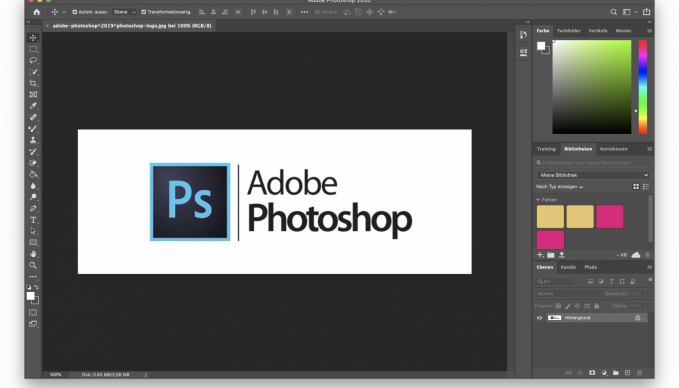This screenshot has width=679, height=388.
Task: Switch to the Muster tab
Action: pos(624,31)
